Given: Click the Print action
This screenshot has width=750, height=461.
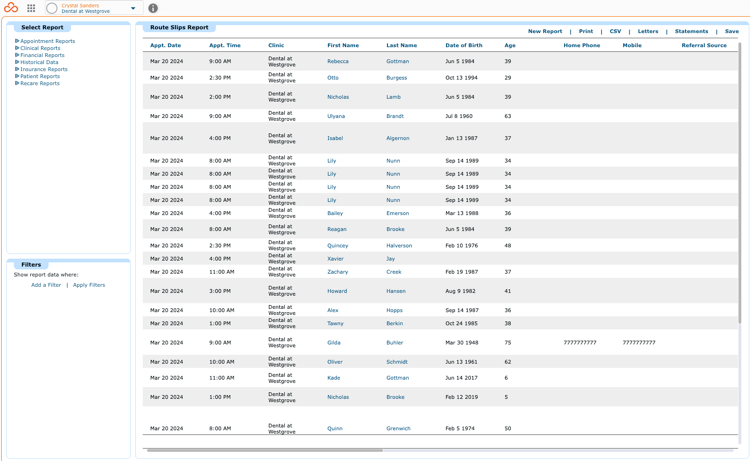Looking at the screenshot, I should (x=585, y=31).
